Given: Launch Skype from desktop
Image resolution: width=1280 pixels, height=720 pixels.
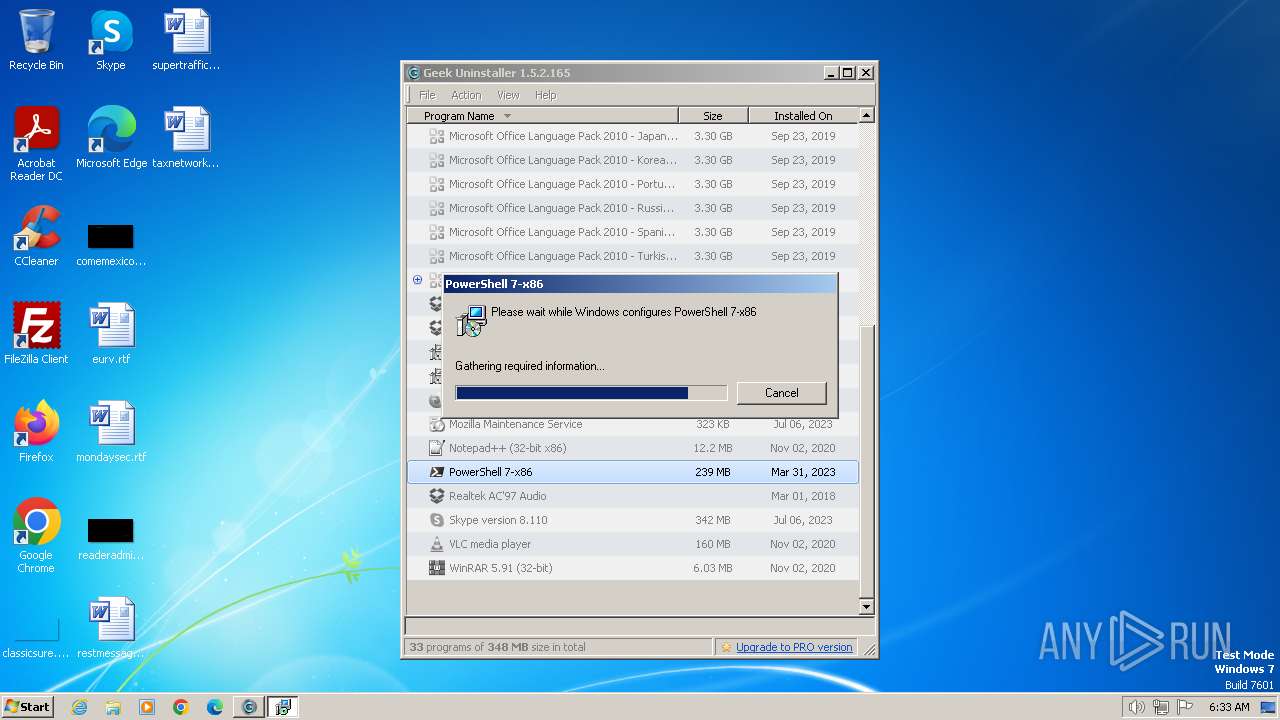Looking at the screenshot, I should click(111, 41).
